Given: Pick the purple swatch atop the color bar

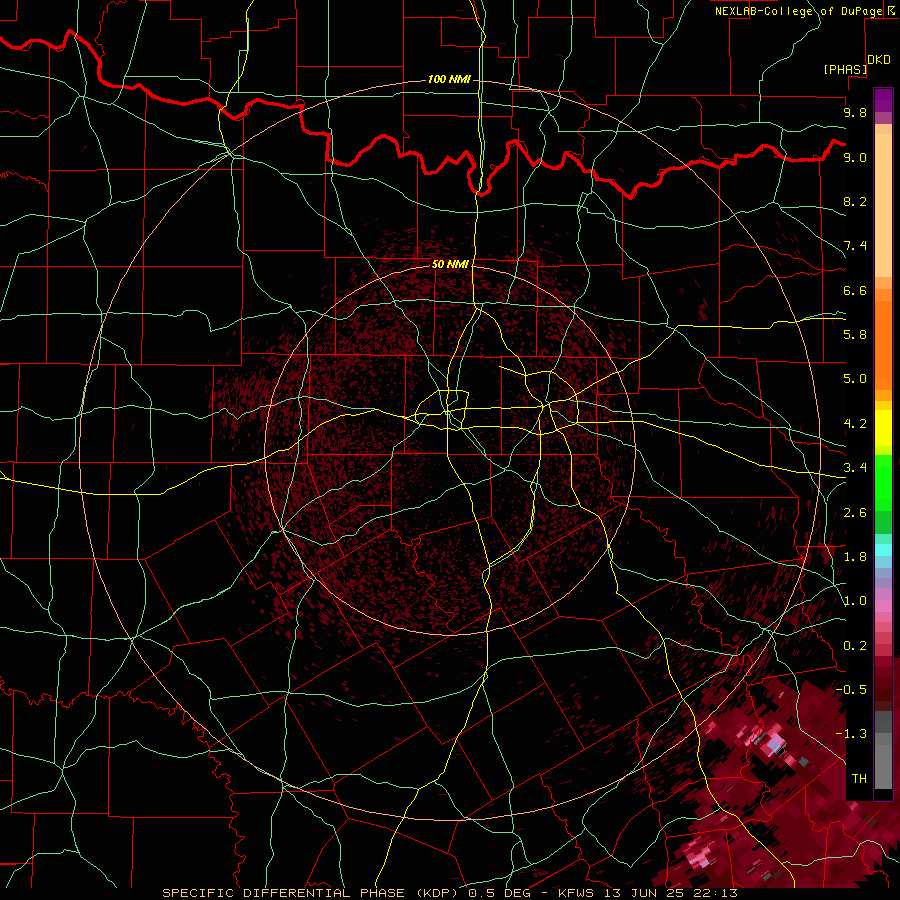Looking at the screenshot, I should pyautogui.click(x=883, y=100).
